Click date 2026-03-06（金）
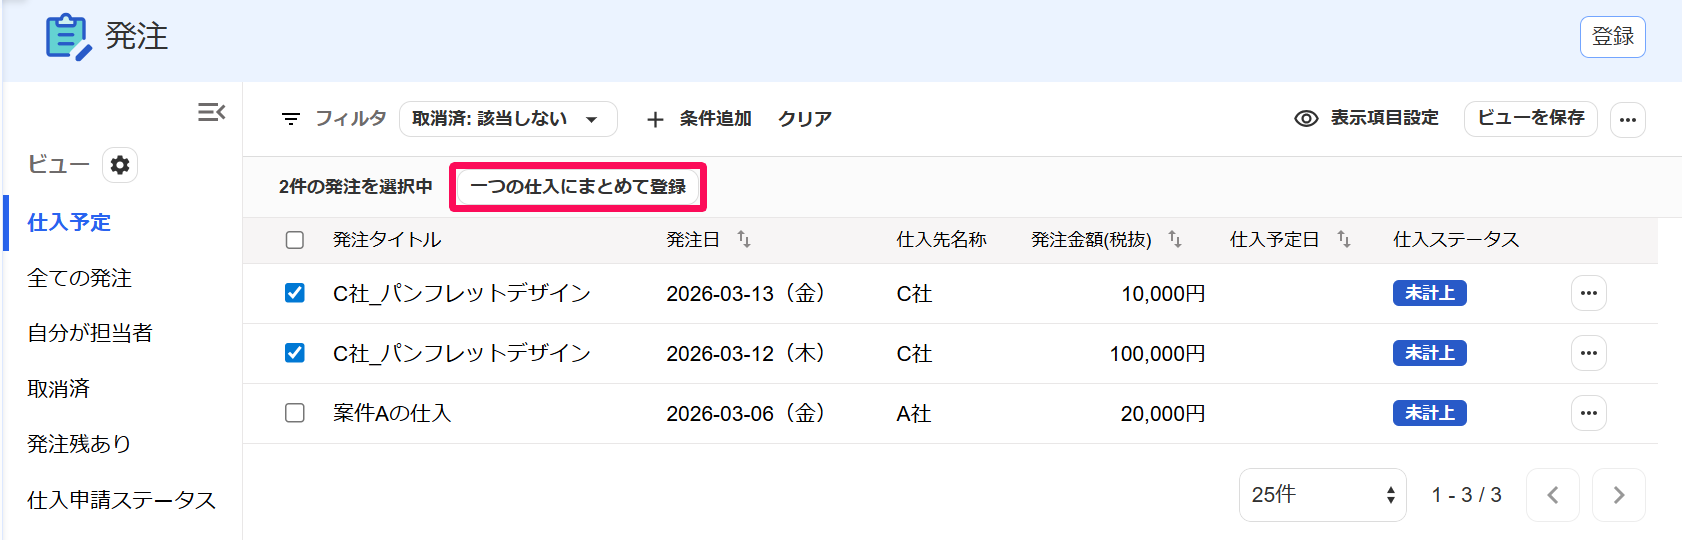Viewport: 1682px width, 540px height. [x=746, y=414]
